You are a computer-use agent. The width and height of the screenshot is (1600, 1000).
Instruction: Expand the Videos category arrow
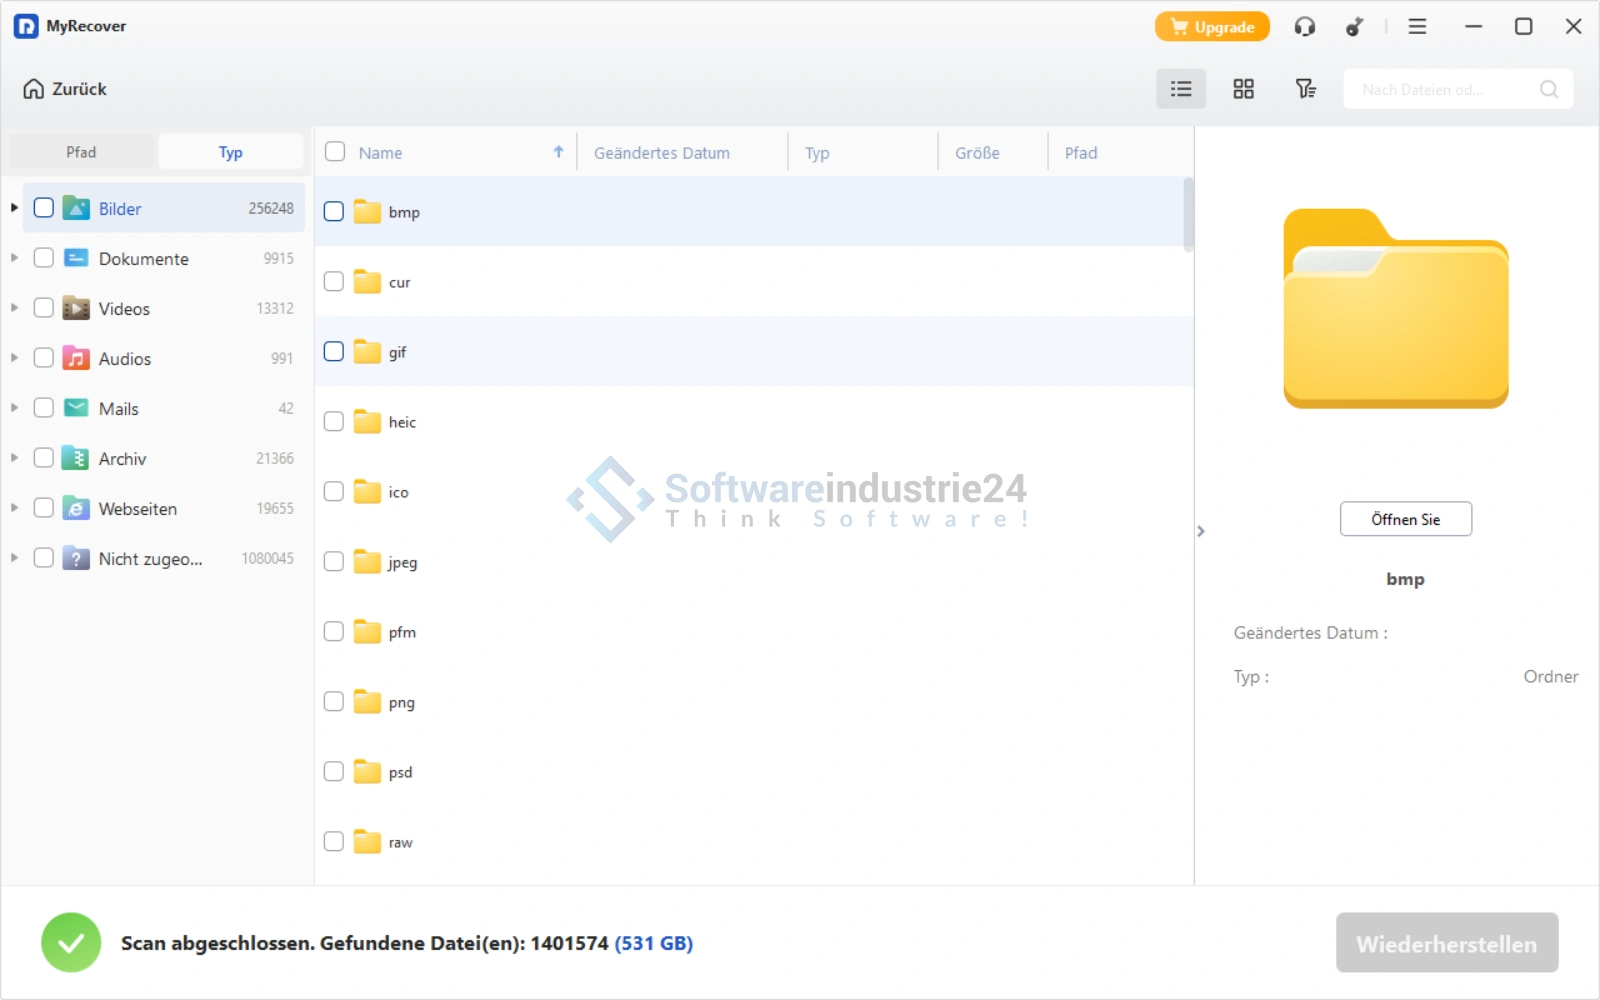tap(14, 308)
